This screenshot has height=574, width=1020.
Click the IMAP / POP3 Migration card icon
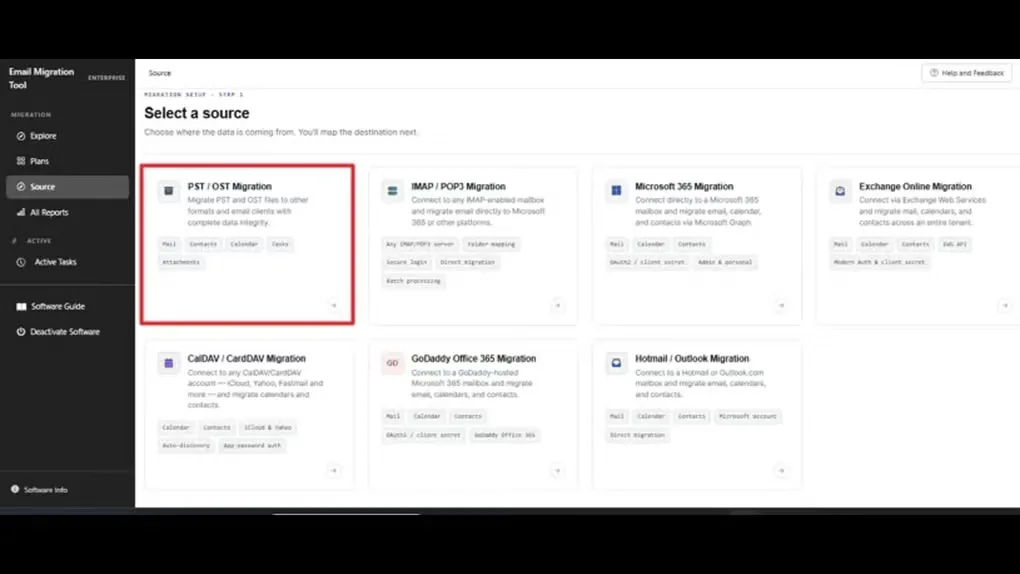pos(392,191)
